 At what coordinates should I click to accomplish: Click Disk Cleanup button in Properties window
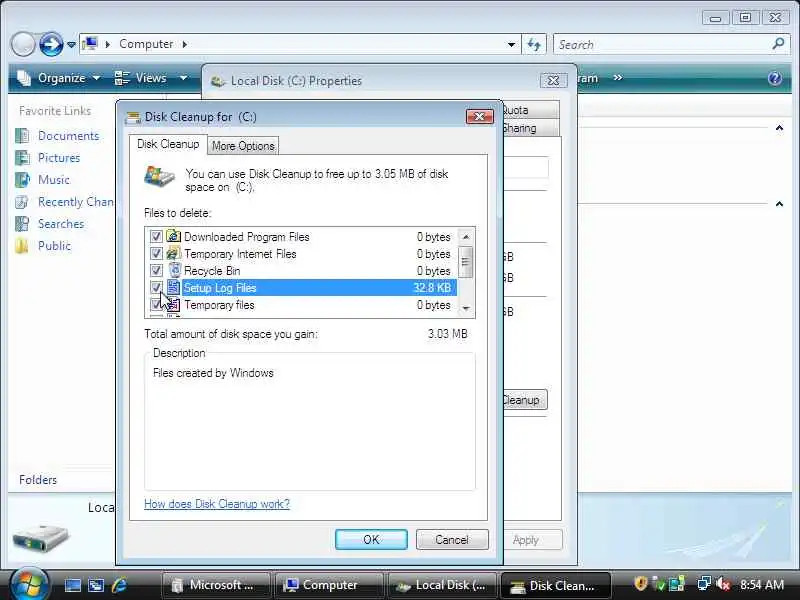tap(524, 400)
